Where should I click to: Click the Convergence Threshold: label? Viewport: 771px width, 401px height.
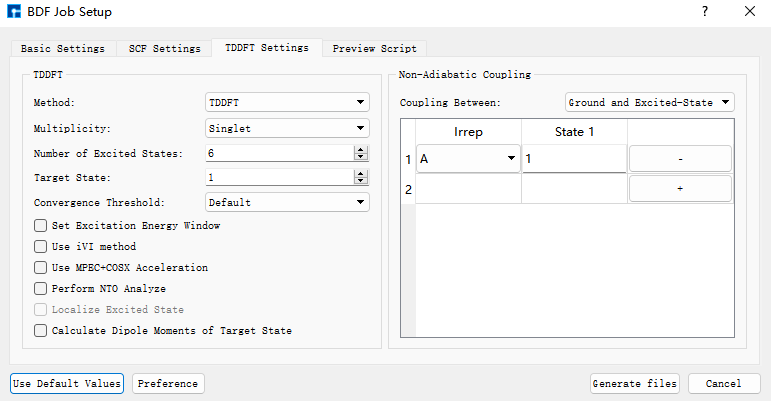(x=99, y=202)
